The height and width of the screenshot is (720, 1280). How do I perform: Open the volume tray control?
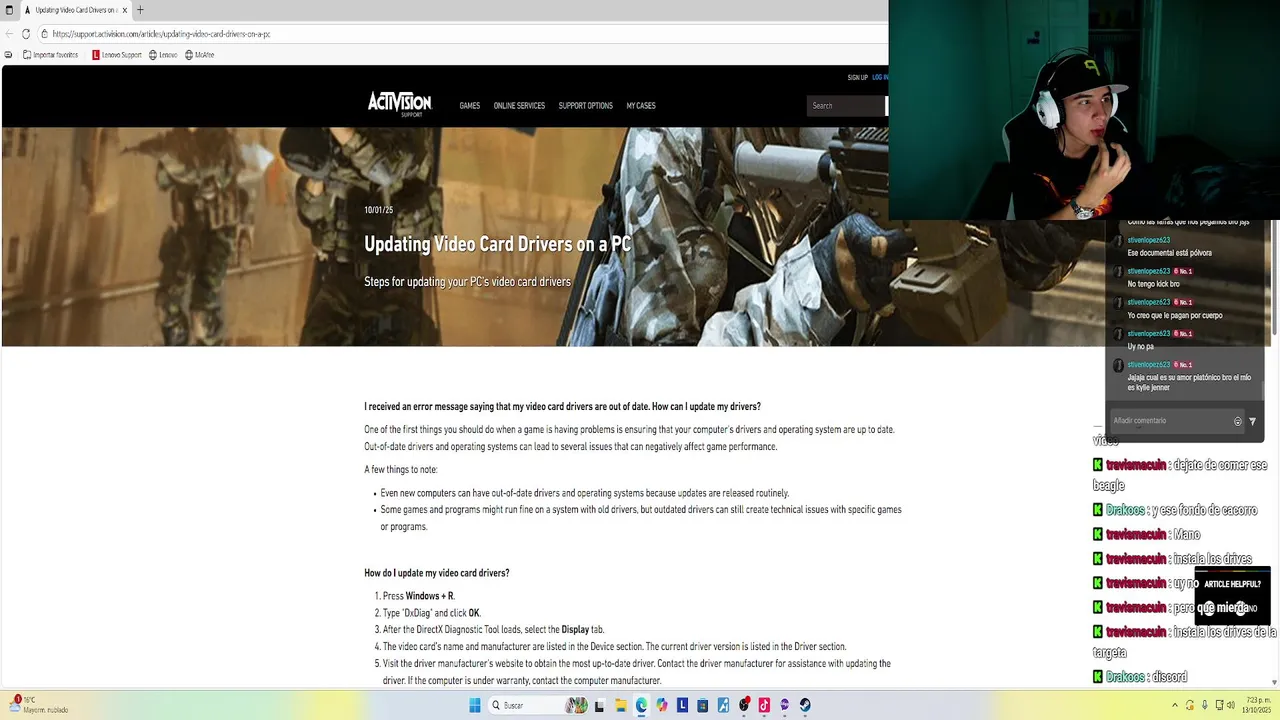[x=1229, y=705]
